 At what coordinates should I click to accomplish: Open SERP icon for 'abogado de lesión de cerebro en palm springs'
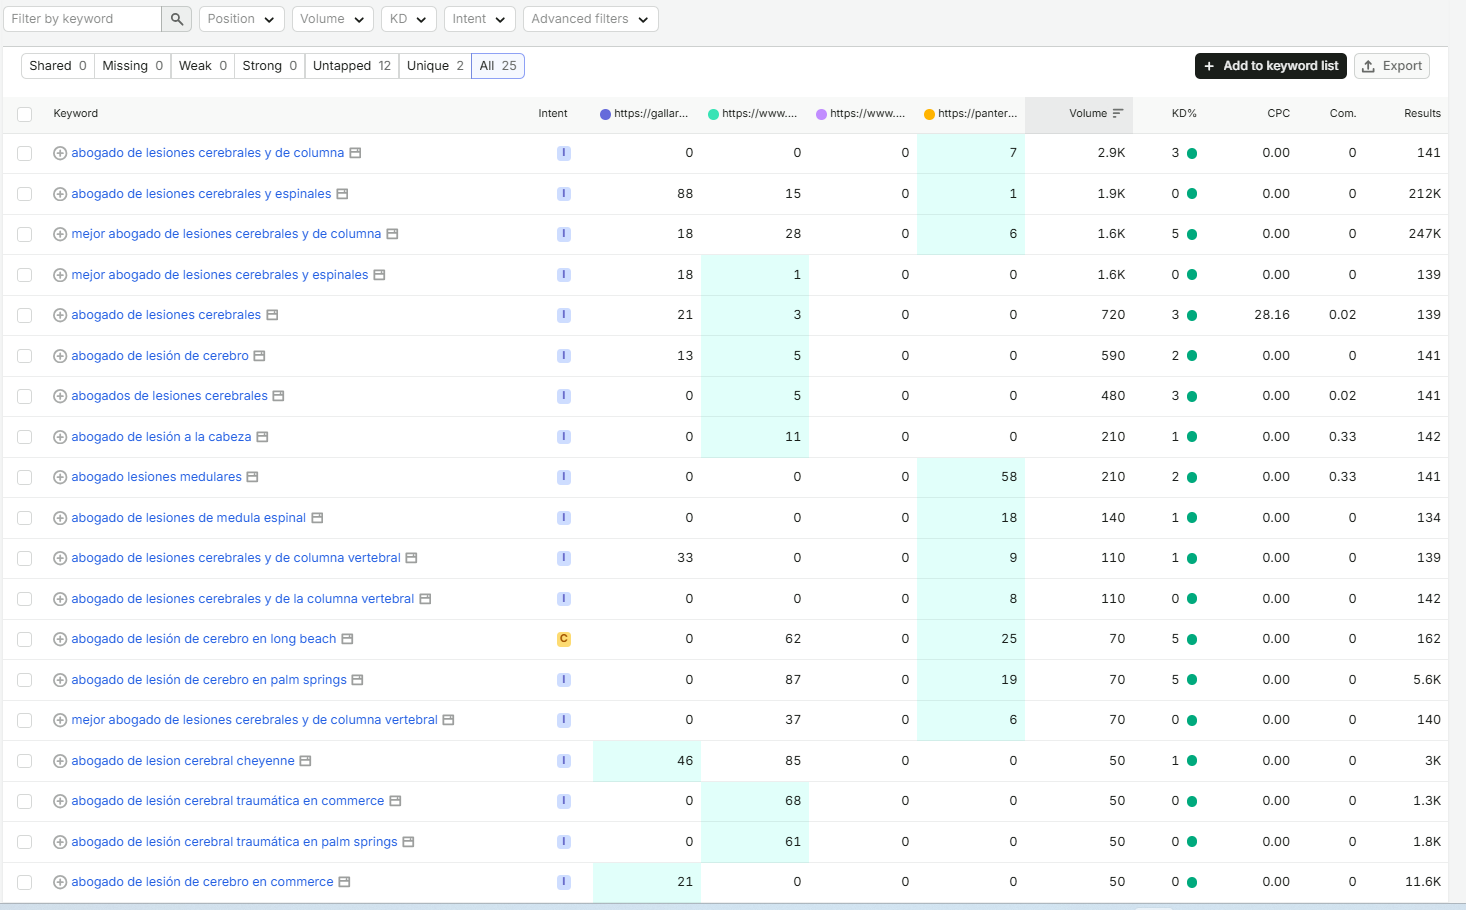(357, 680)
